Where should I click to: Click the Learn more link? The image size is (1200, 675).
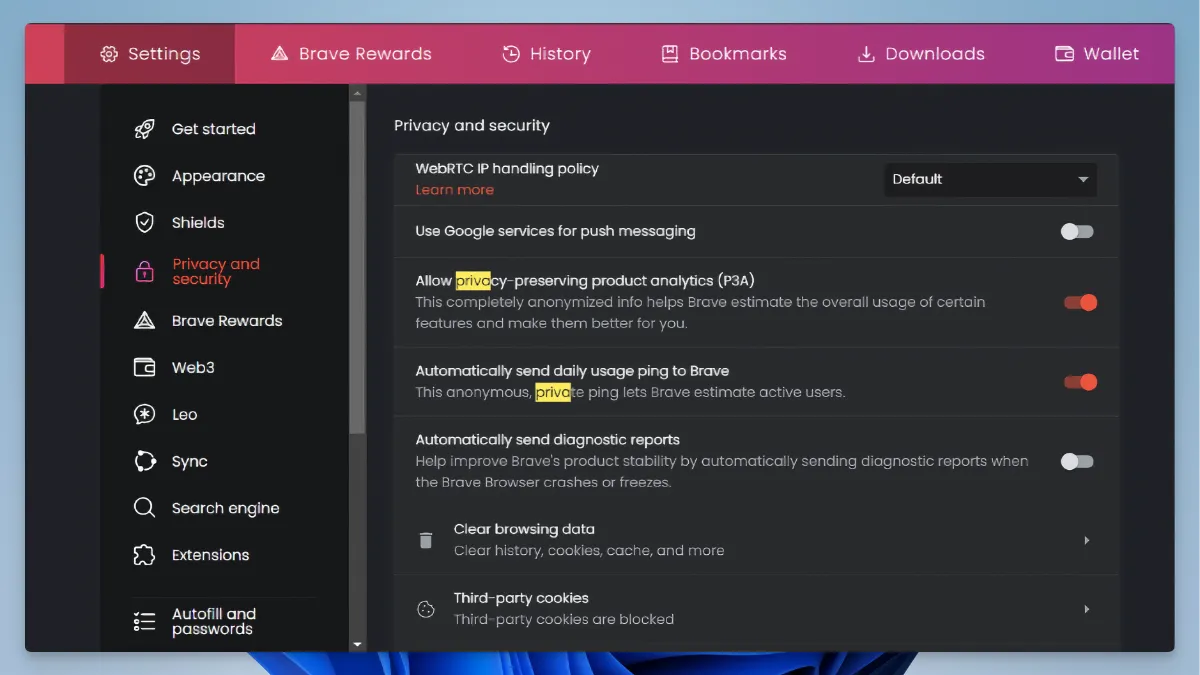454,190
